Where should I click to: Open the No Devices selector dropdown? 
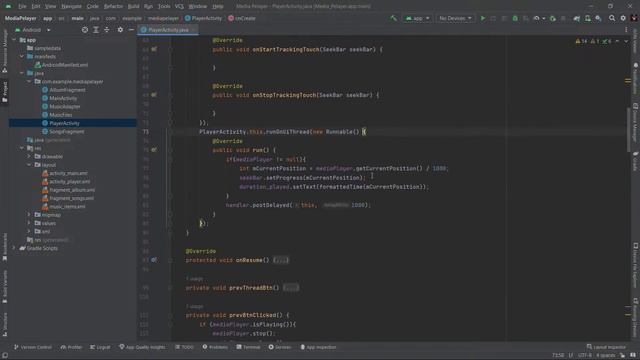click(x=455, y=18)
